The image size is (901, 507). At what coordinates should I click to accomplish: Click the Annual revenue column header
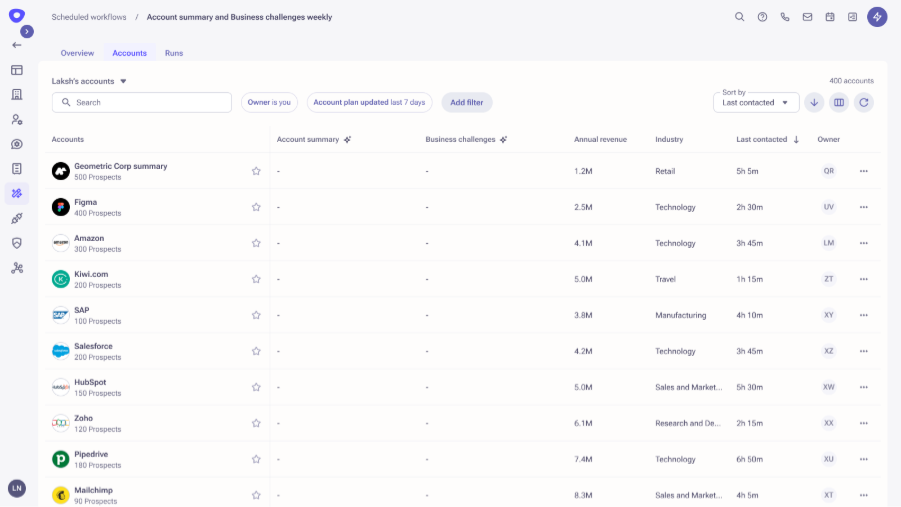[x=600, y=140]
